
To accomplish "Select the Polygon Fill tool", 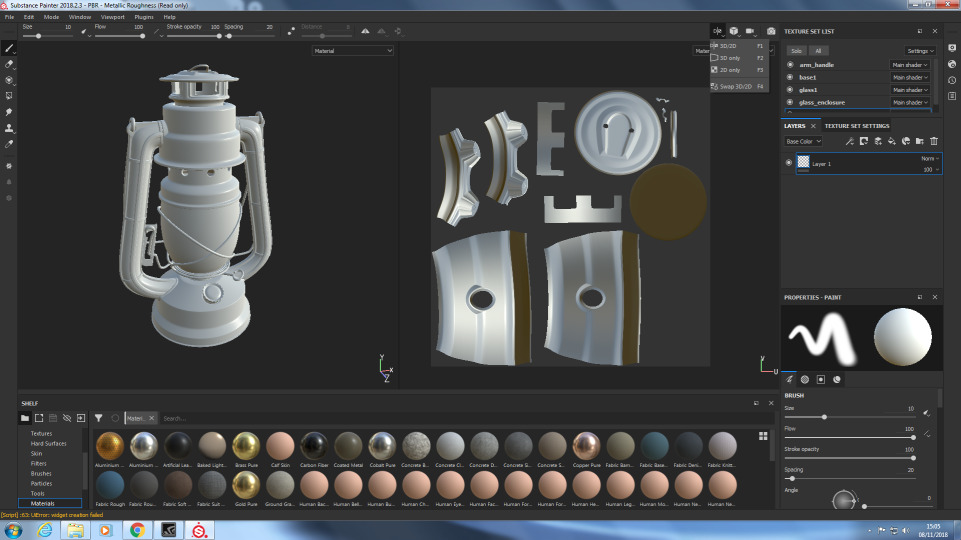I will point(9,96).
